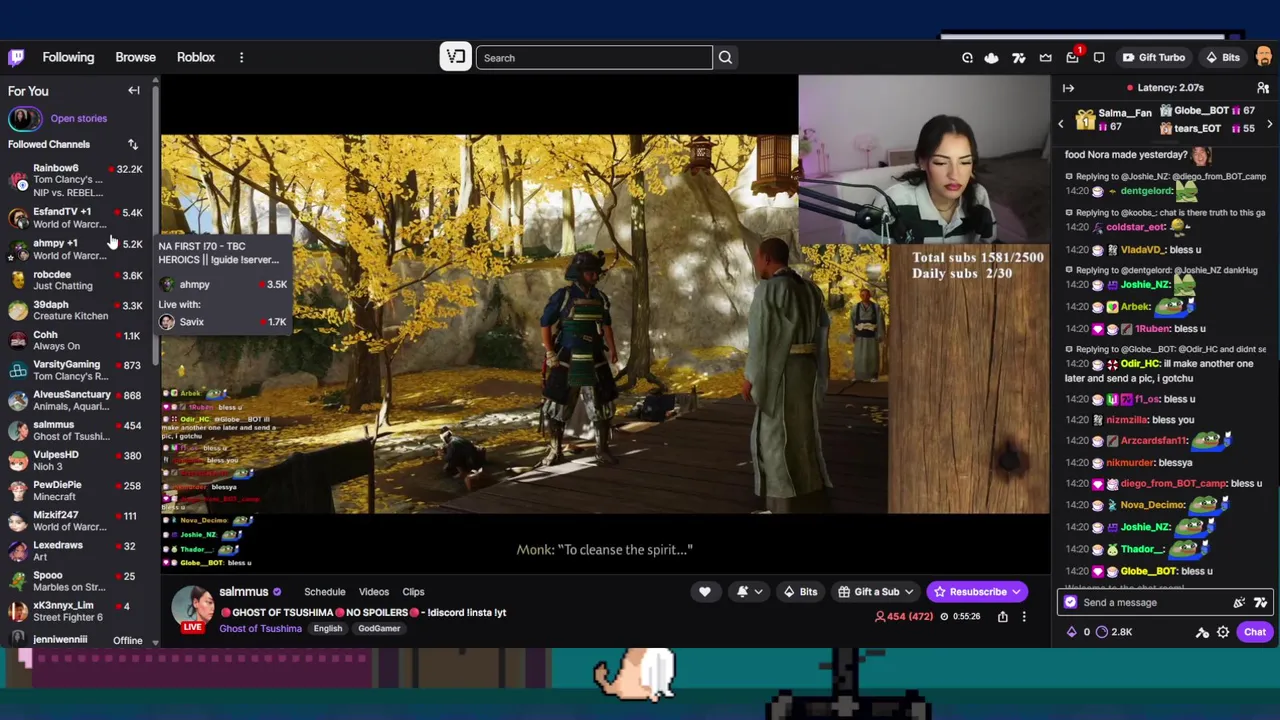
Task: Open the 7TV icon in top bar
Action: point(1018,58)
